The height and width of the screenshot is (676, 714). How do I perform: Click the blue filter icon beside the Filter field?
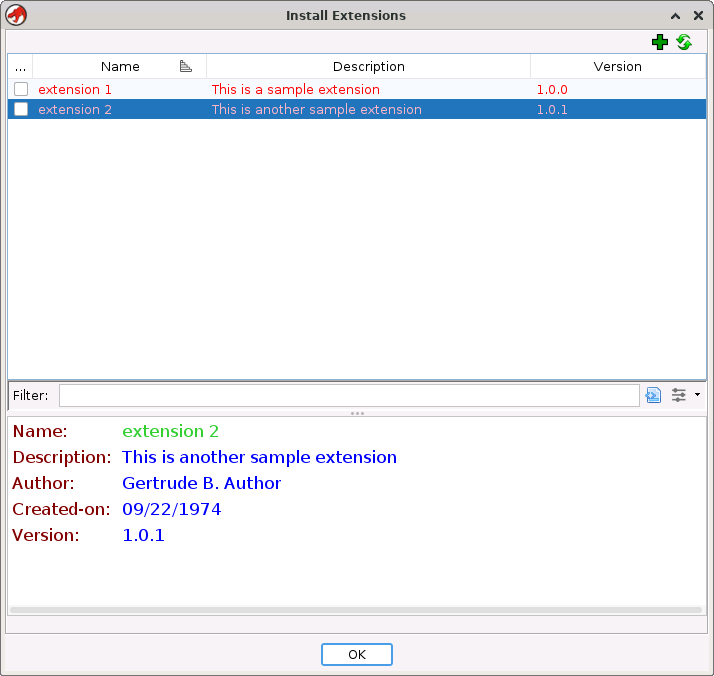coord(654,395)
